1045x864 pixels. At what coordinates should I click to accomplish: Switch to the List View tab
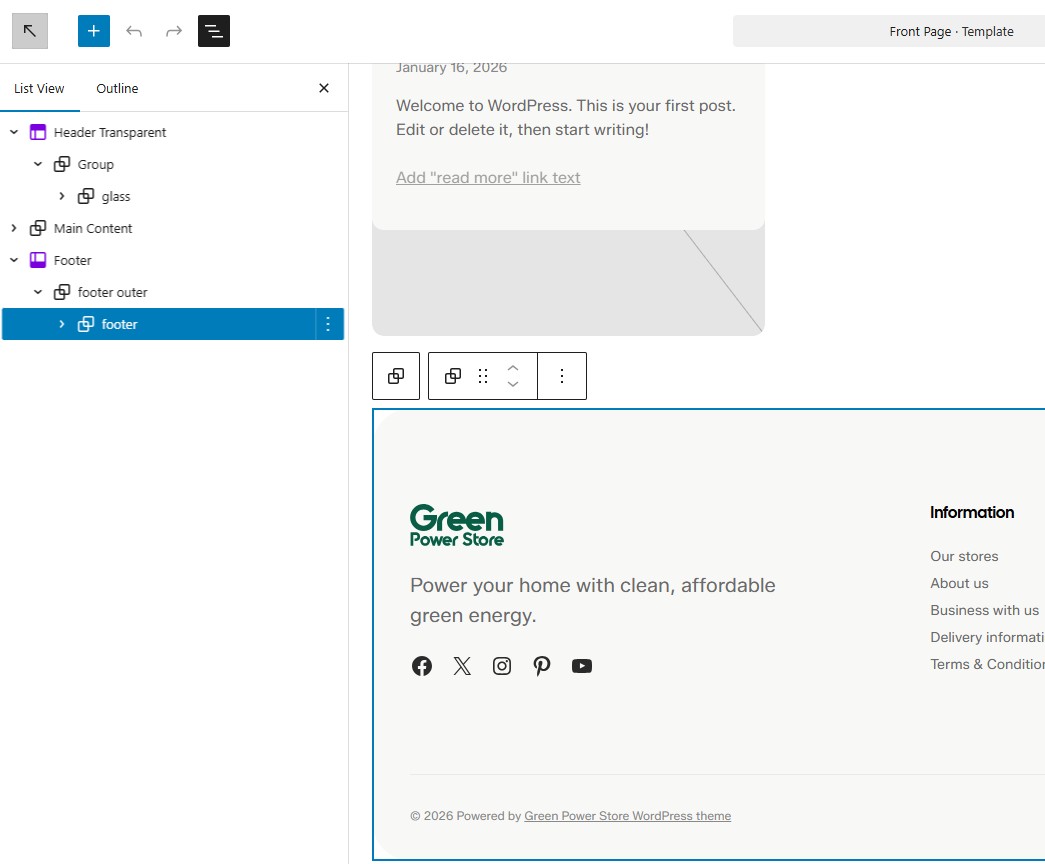(x=39, y=88)
